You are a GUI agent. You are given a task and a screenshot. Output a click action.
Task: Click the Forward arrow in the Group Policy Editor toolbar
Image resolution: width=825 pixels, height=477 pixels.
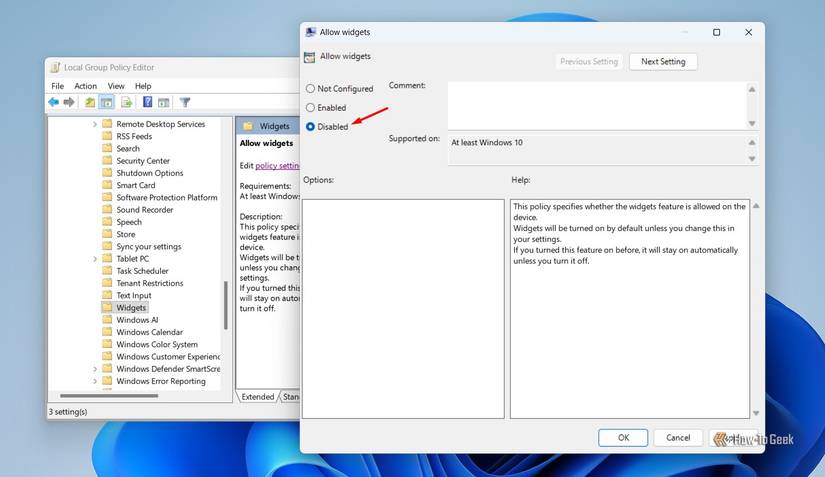[69, 102]
